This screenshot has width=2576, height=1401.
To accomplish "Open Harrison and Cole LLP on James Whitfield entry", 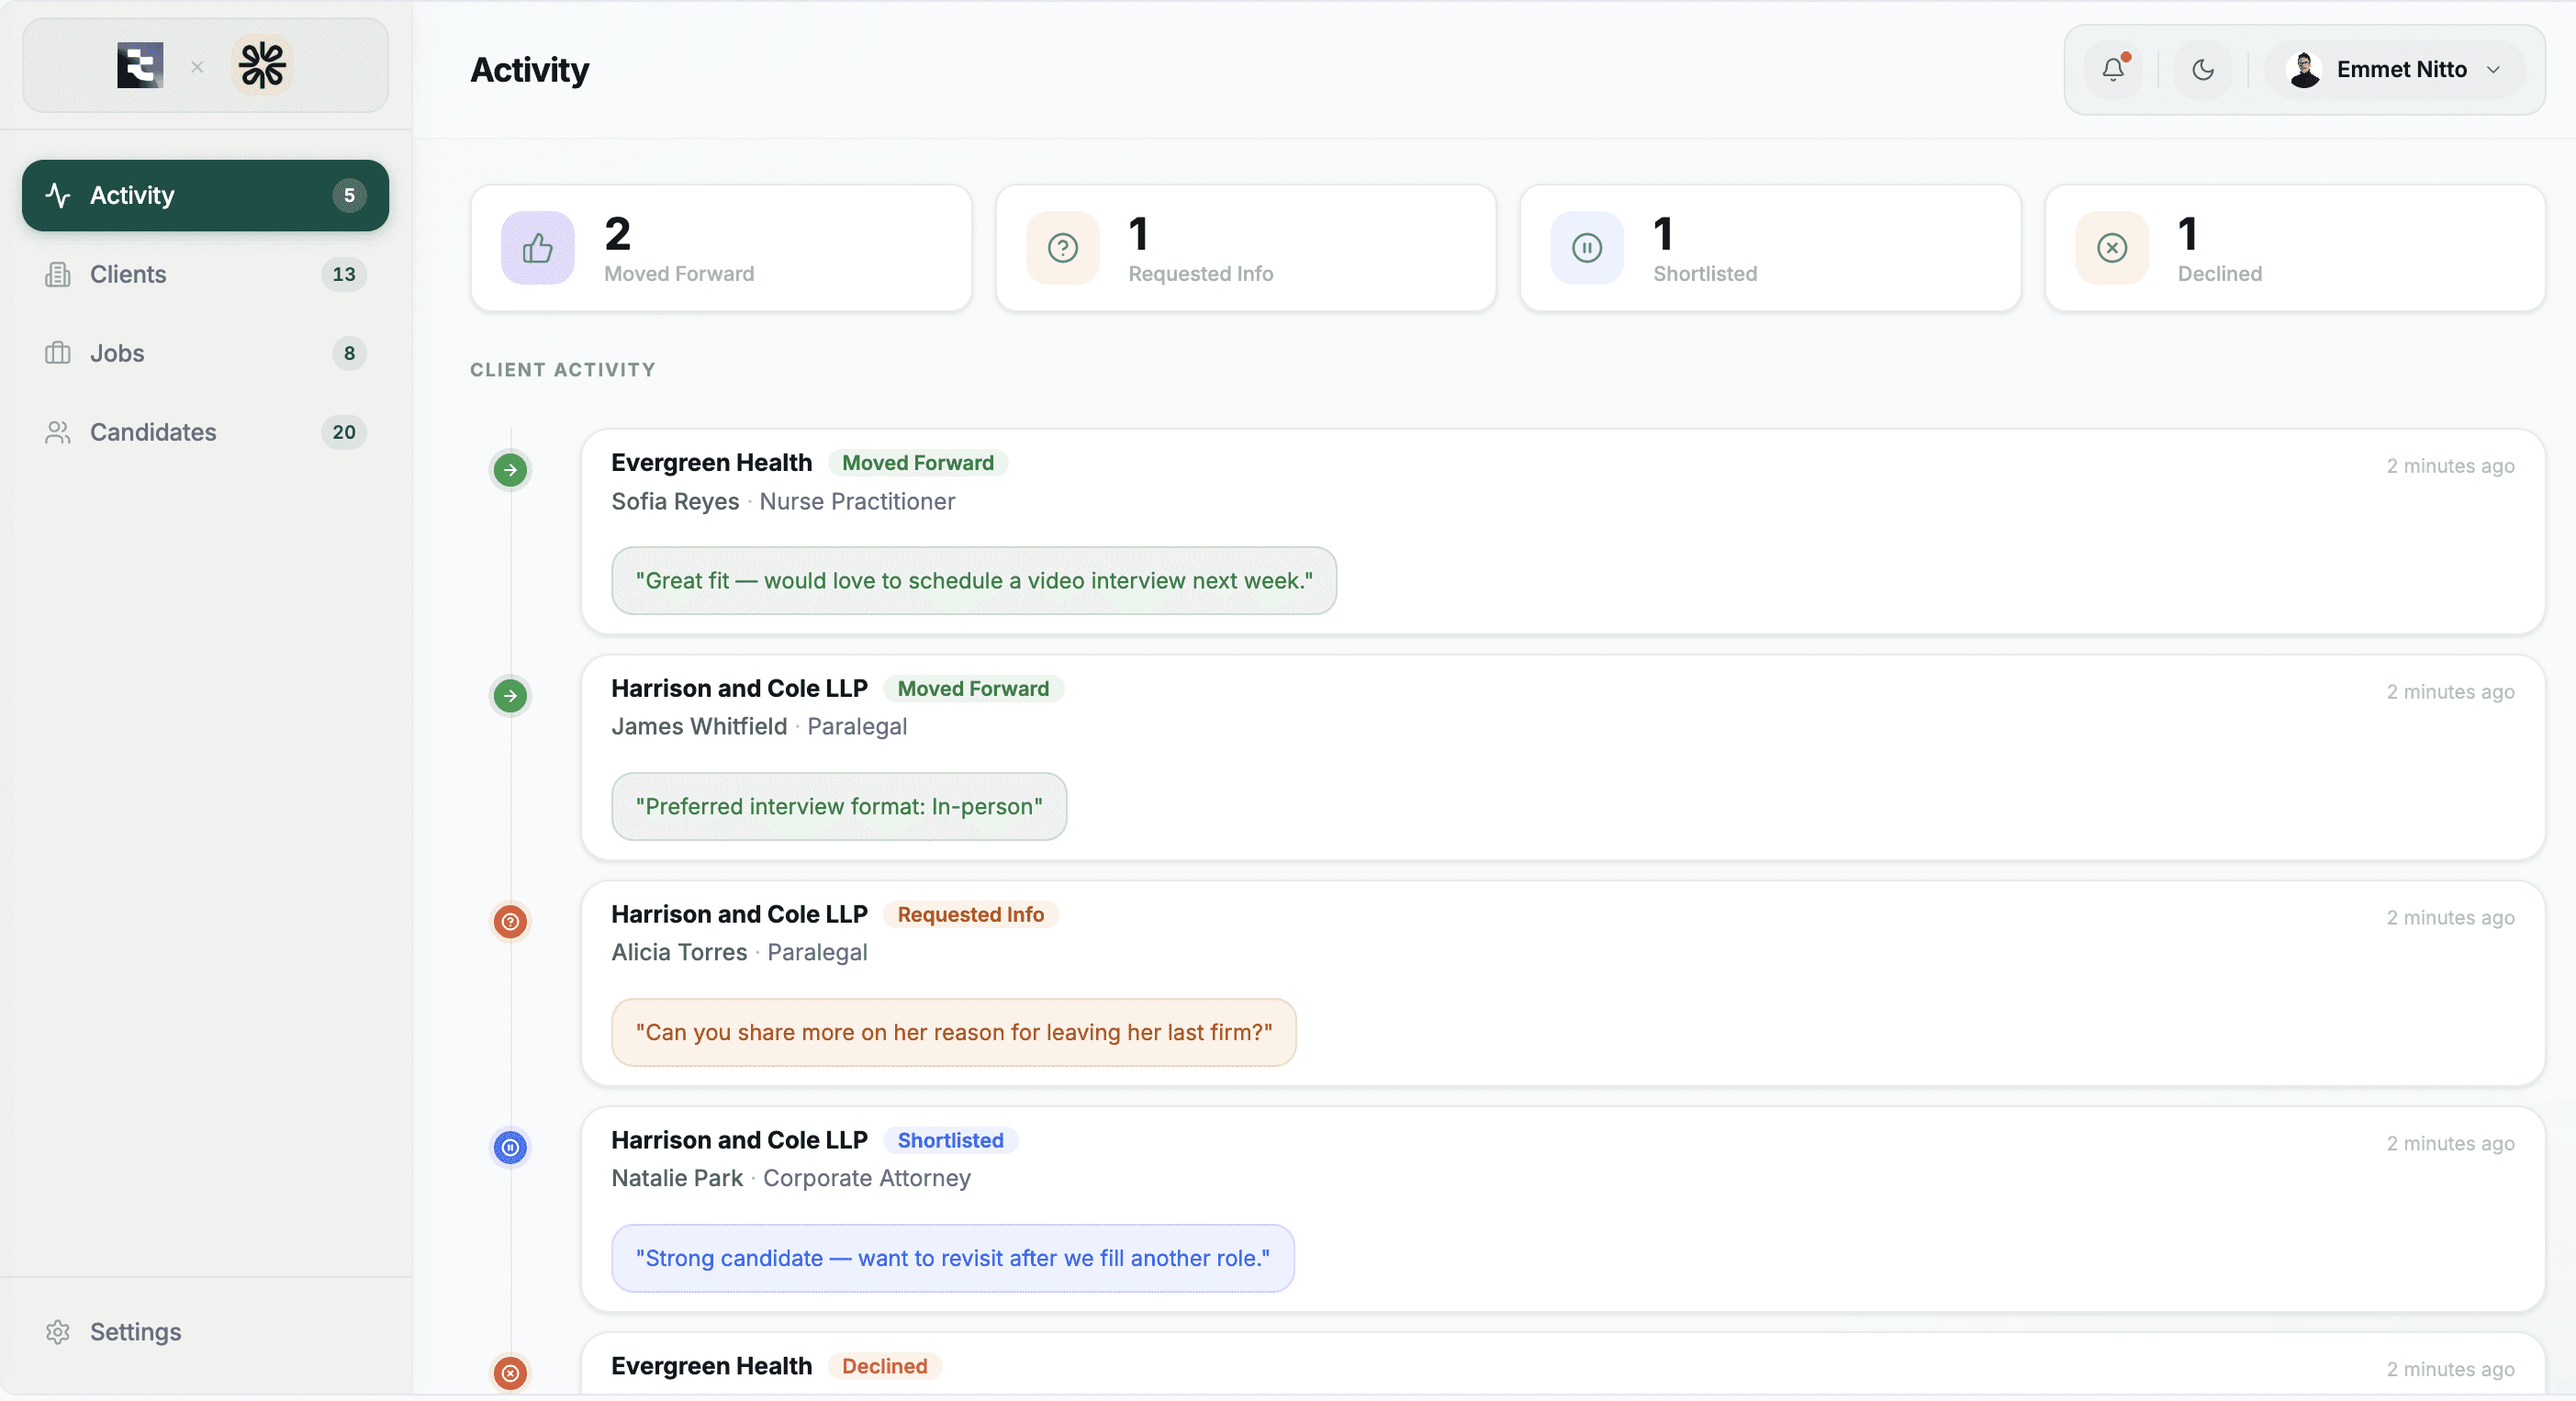I will (x=740, y=689).
